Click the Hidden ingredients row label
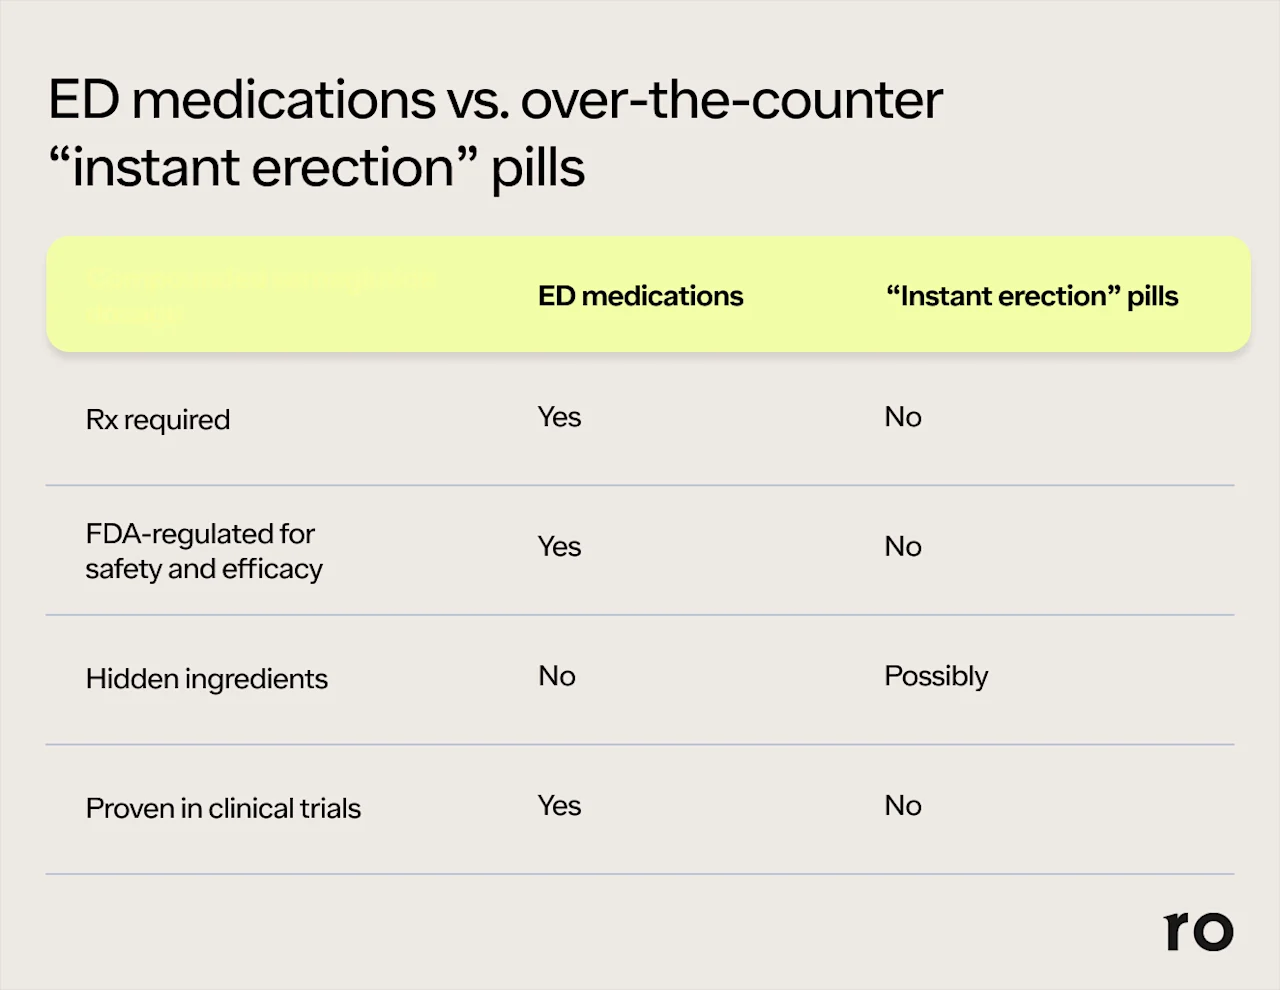The height and width of the screenshot is (990, 1280). (206, 679)
